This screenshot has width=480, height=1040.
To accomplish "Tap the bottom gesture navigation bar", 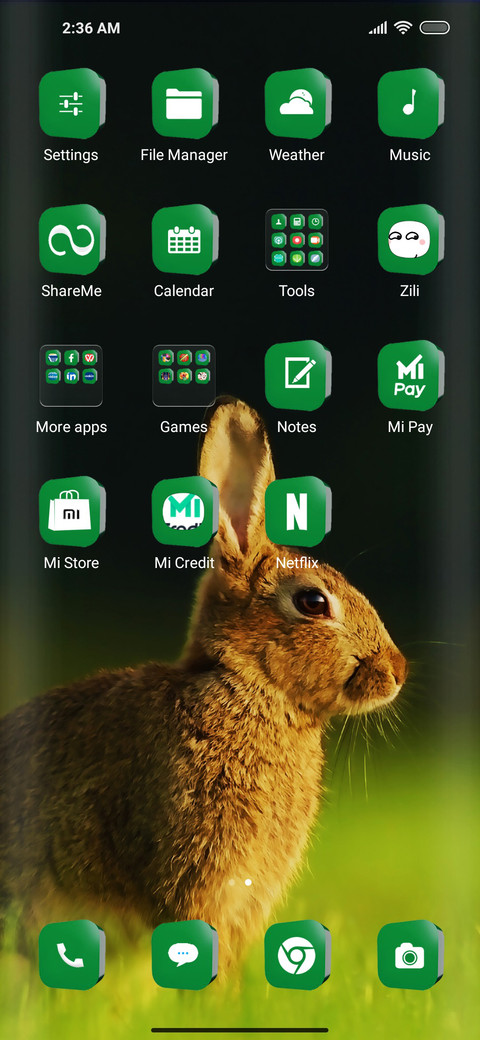I will click(x=240, y=1030).
